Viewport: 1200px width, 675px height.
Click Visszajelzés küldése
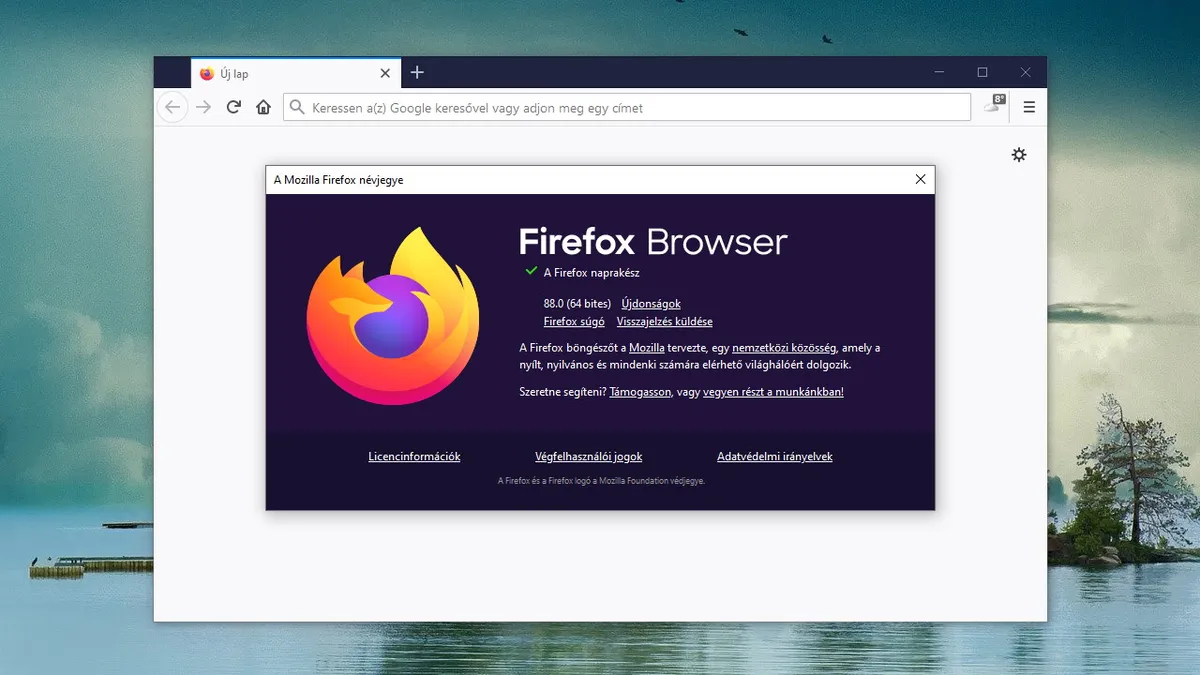point(665,321)
